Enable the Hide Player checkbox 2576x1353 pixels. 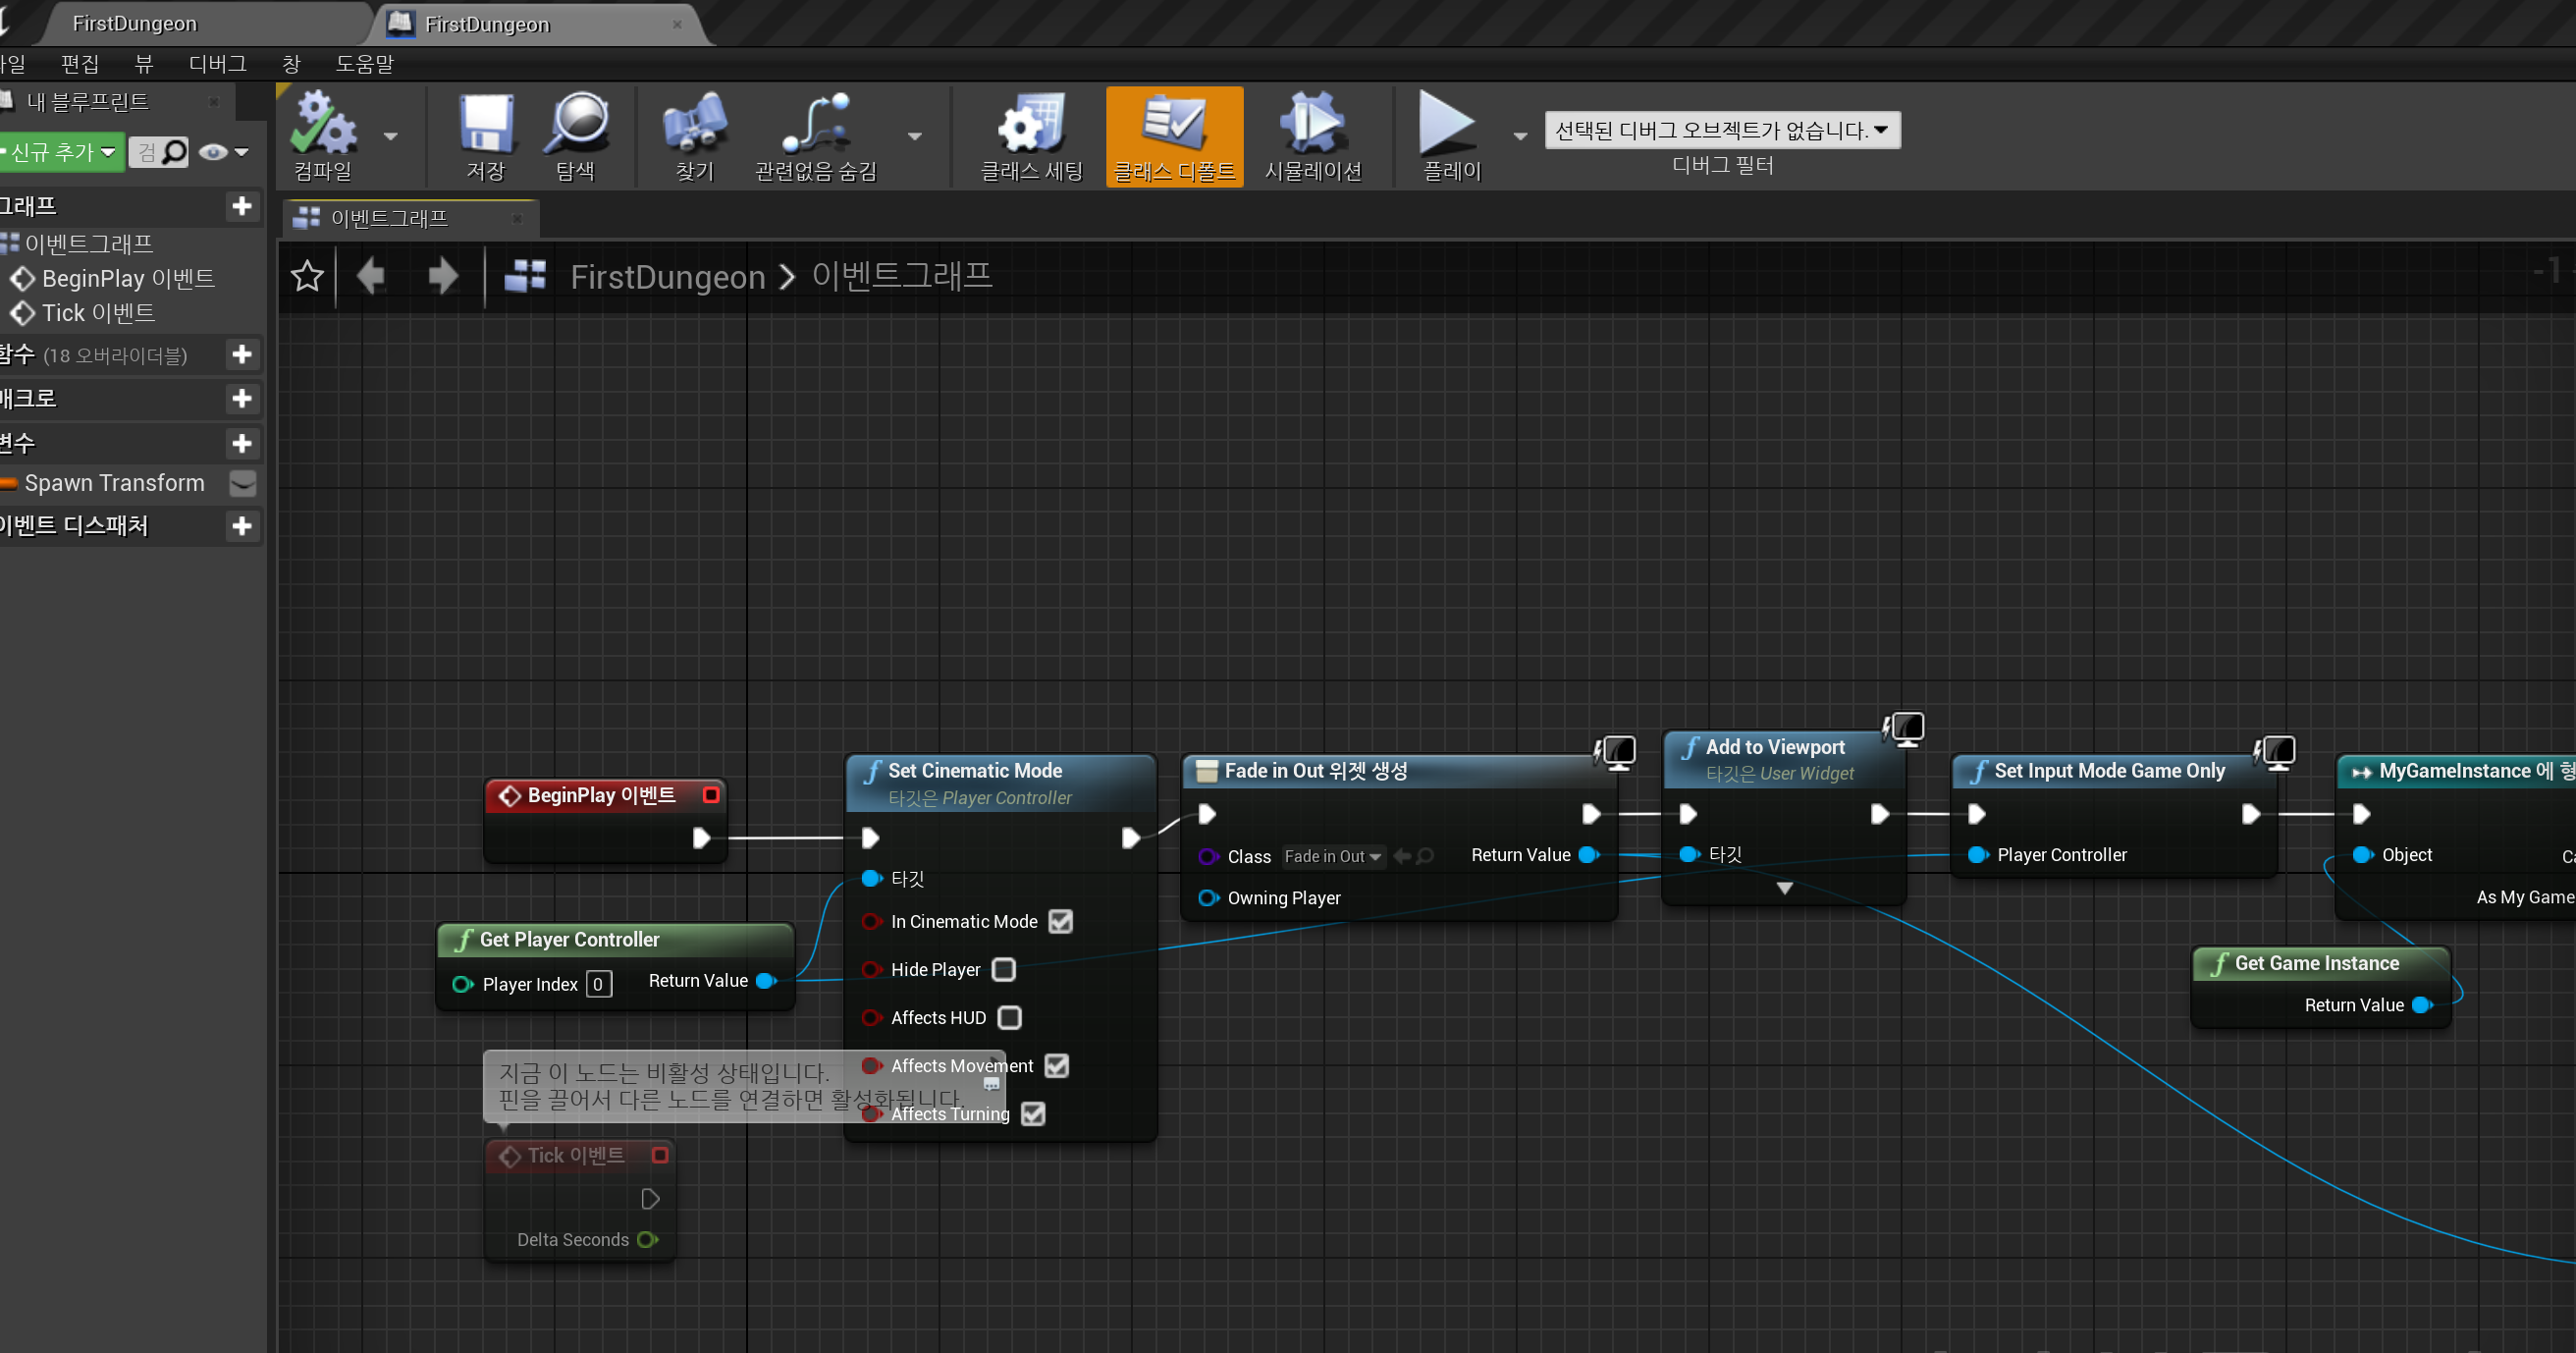1004,969
